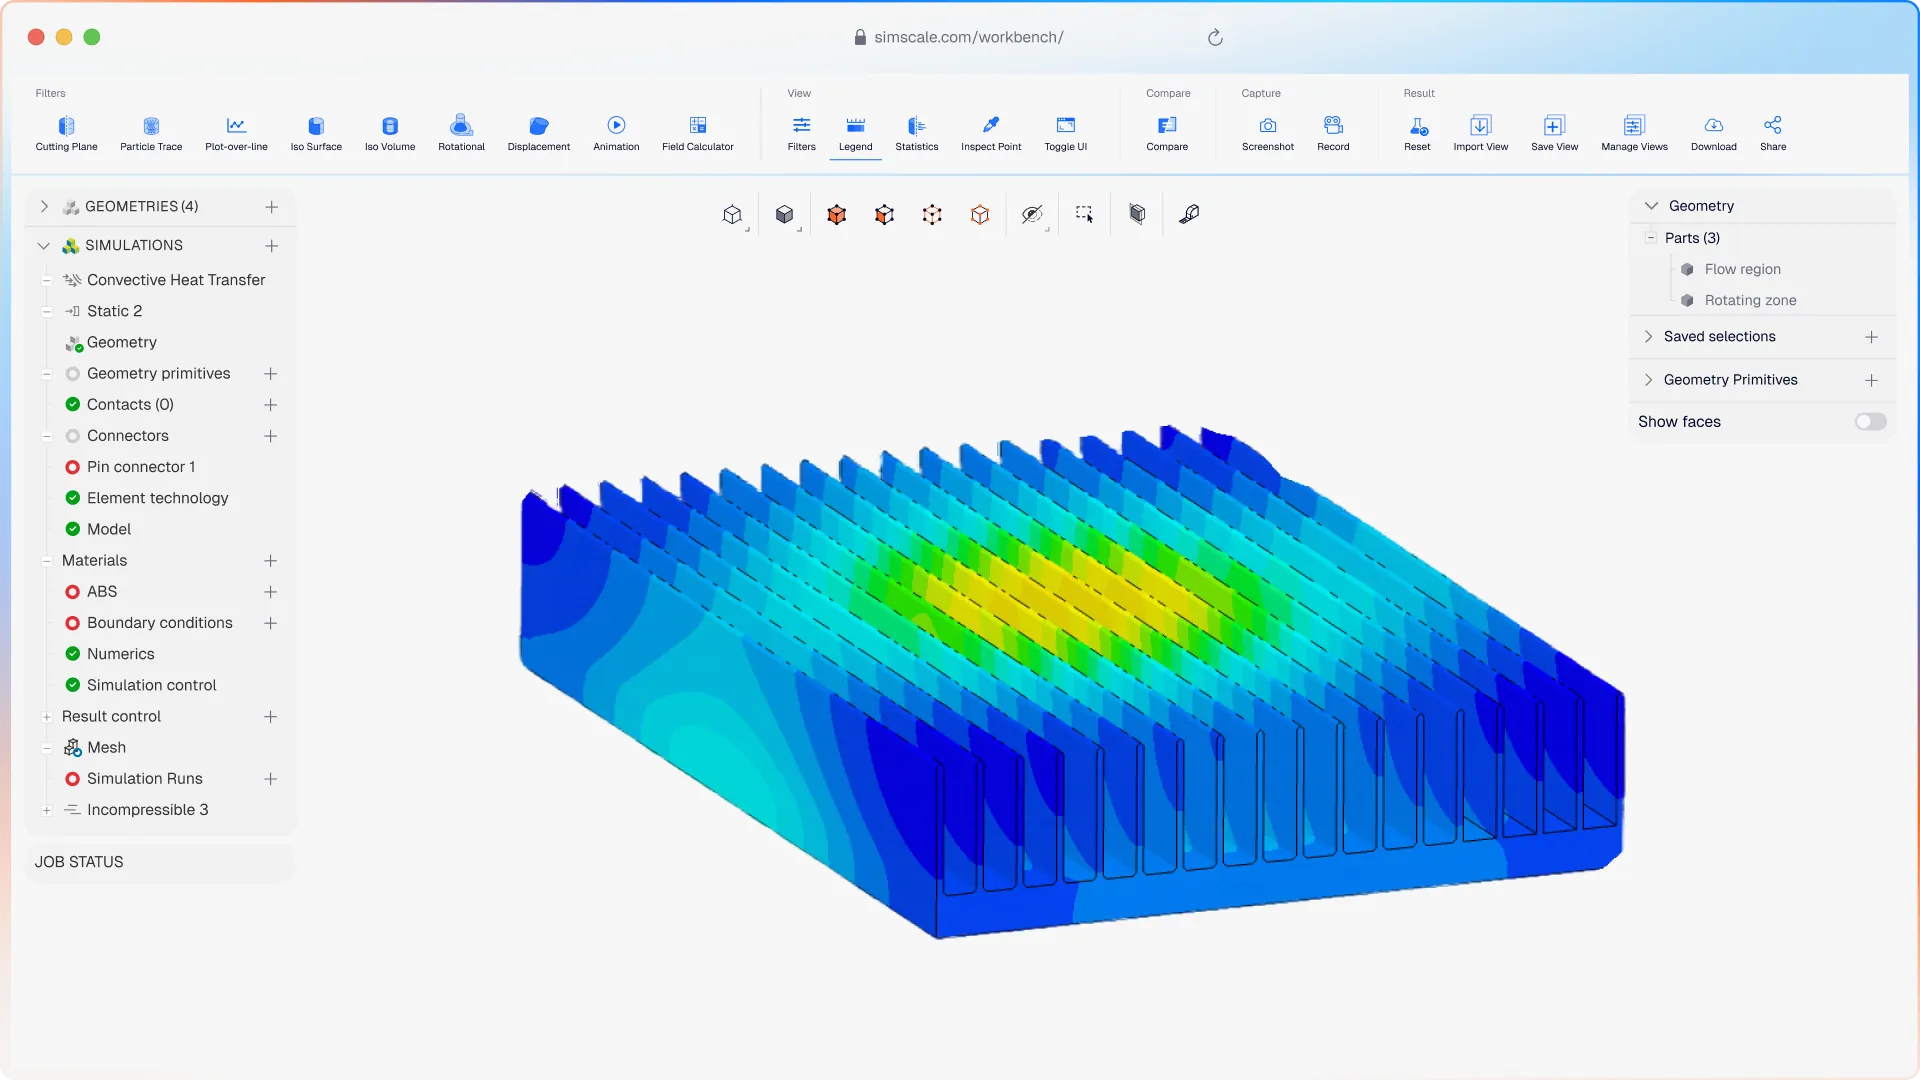Open the Particle Trace filter
Image resolution: width=1920 pixels, height=1080 pixels.
[x=151, y=133]
